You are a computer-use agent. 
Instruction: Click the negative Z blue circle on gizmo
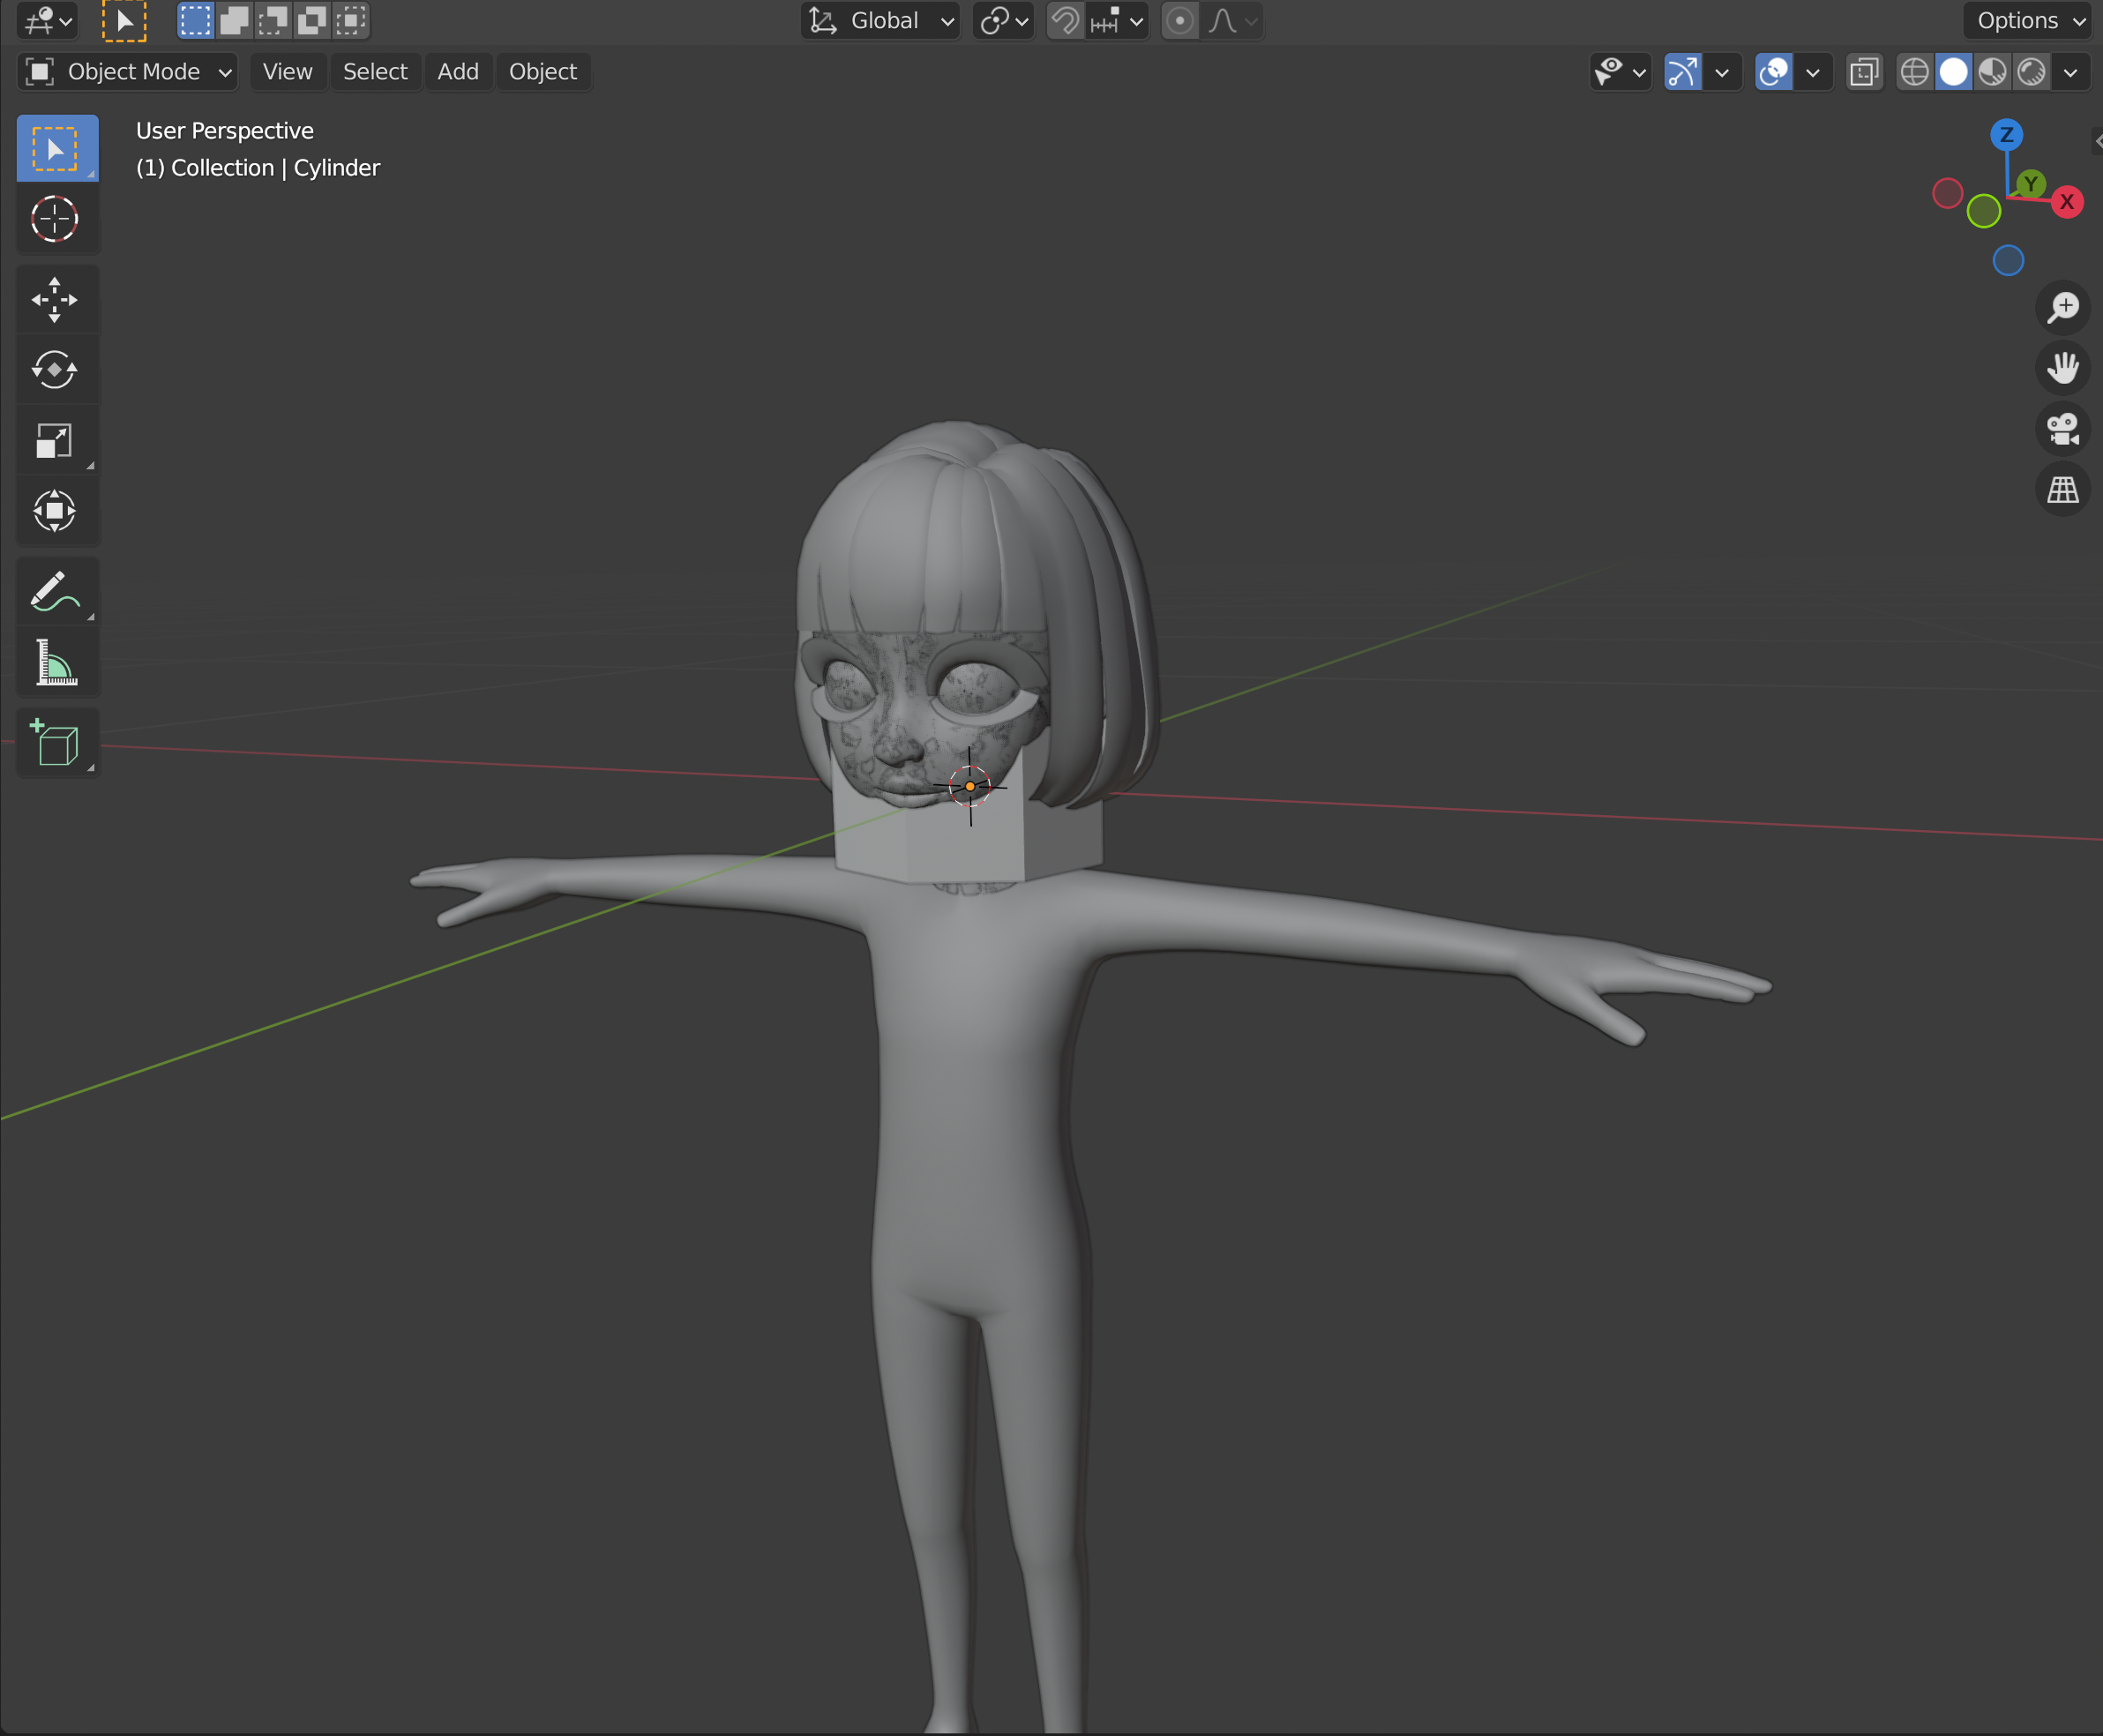point(2008,261)
